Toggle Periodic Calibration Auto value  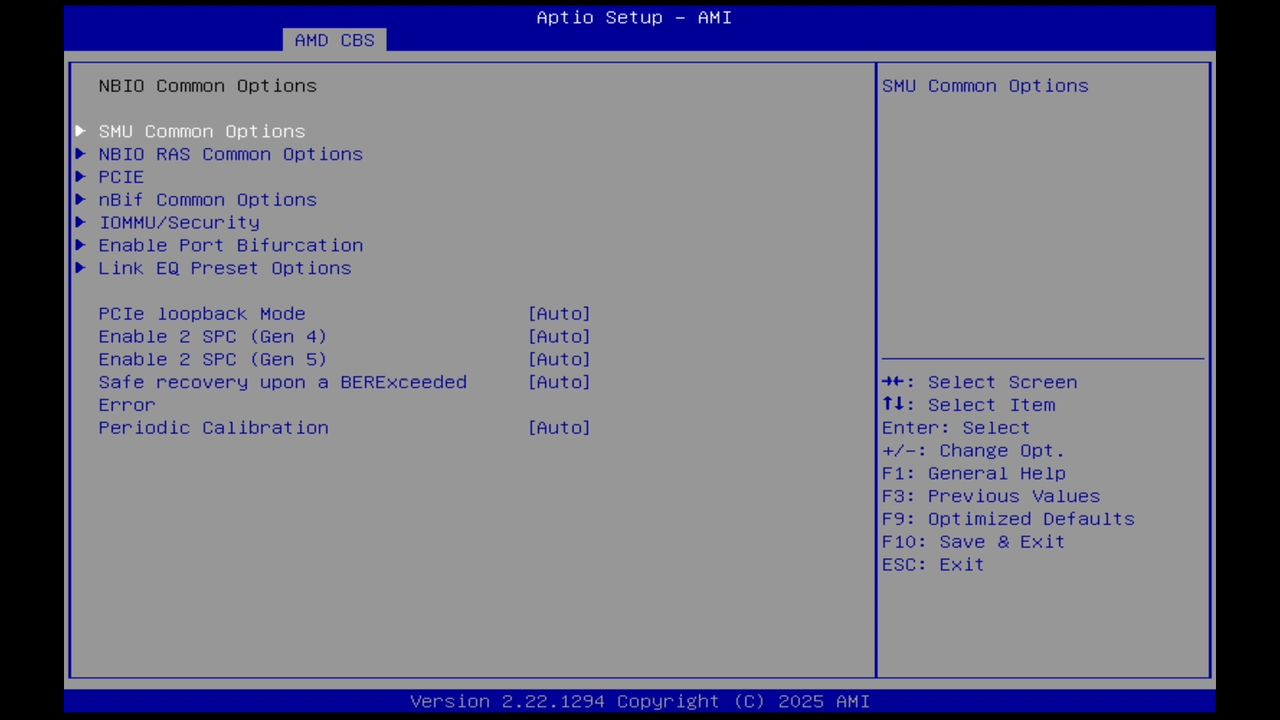pos(559,428)
